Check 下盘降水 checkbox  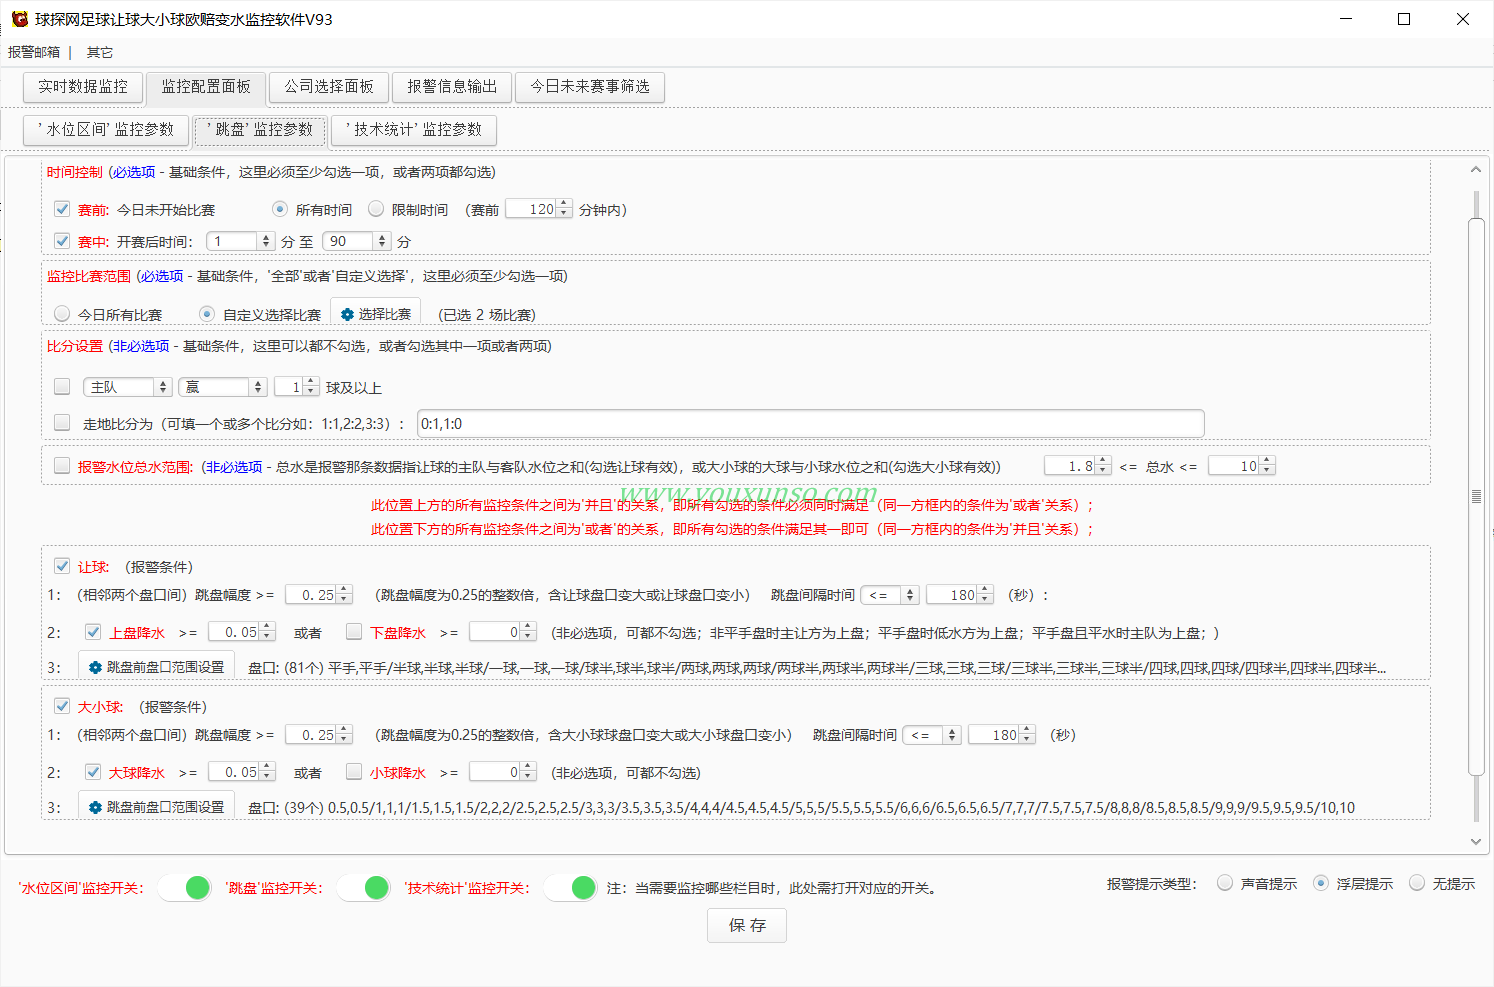click(x=354, y=632)
